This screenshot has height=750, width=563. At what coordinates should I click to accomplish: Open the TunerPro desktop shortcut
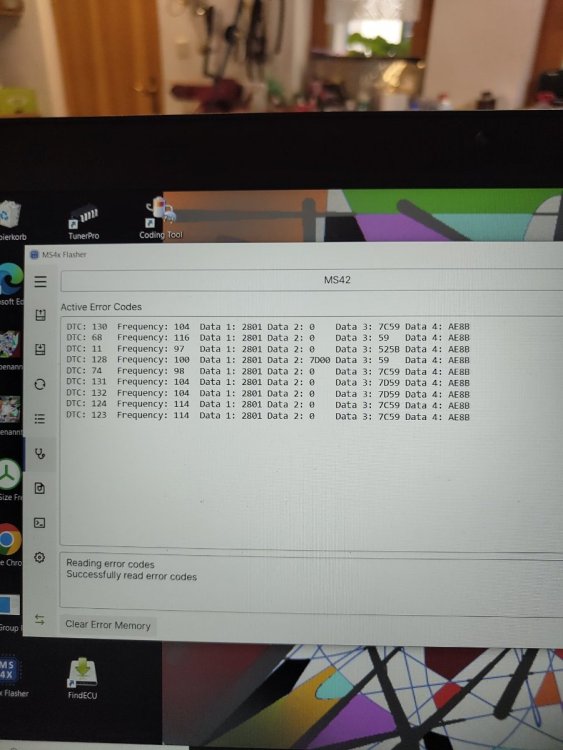pyautogui.click(x=84, y=223)
